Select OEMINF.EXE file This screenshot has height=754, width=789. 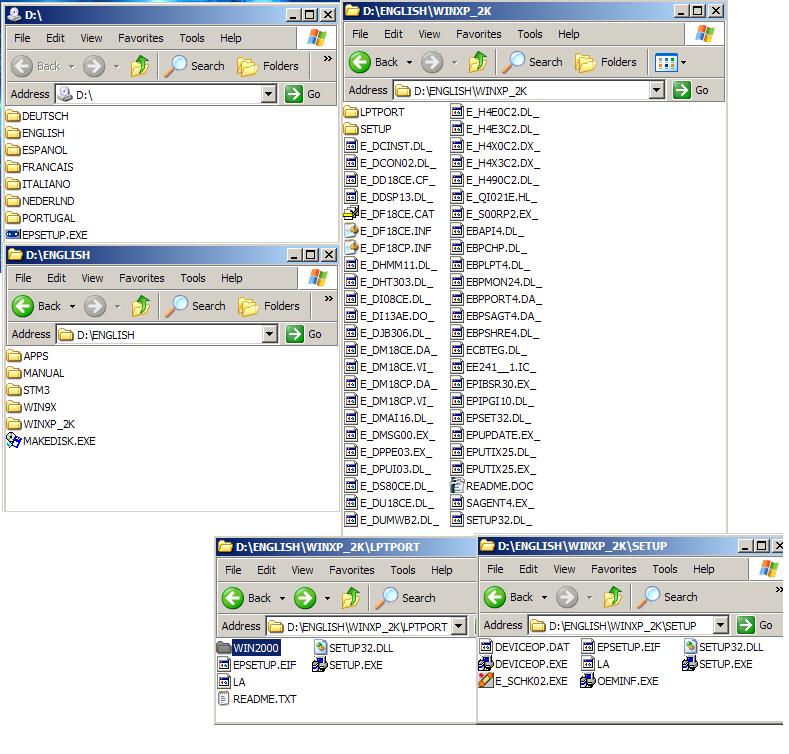(620, 682)
